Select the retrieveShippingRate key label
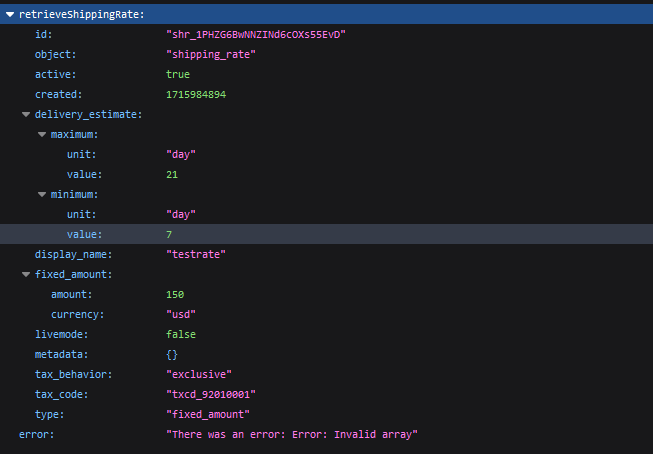Viewport: 653px width, 454px height. pos(82,15)
